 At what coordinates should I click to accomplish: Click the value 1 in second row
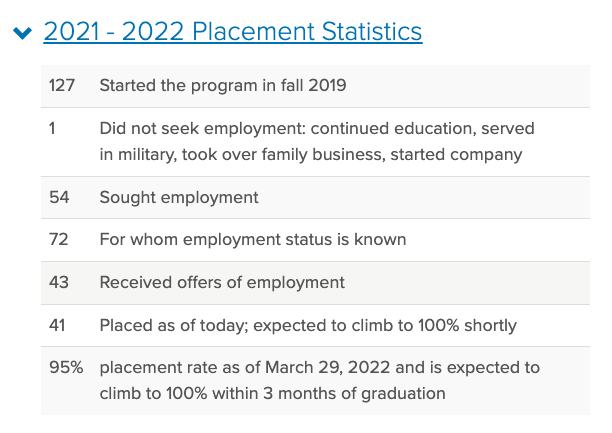pos(53,129)
